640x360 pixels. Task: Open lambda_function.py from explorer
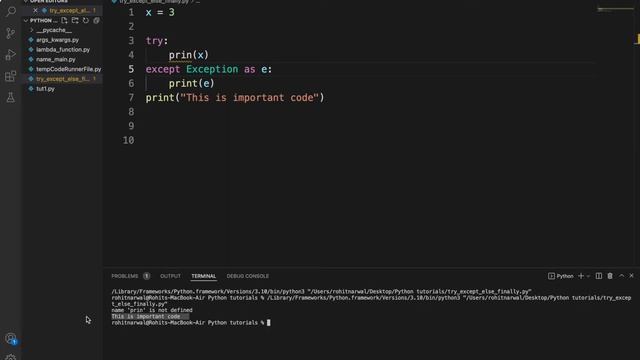[63, 50]
